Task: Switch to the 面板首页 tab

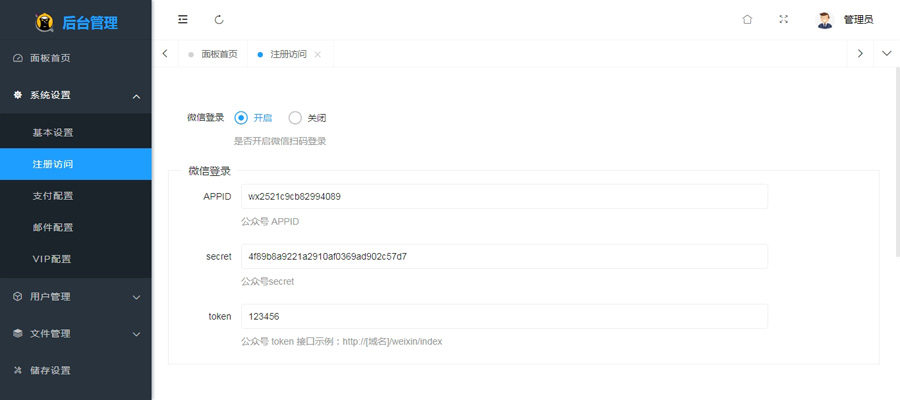Action: click(218, 54)
